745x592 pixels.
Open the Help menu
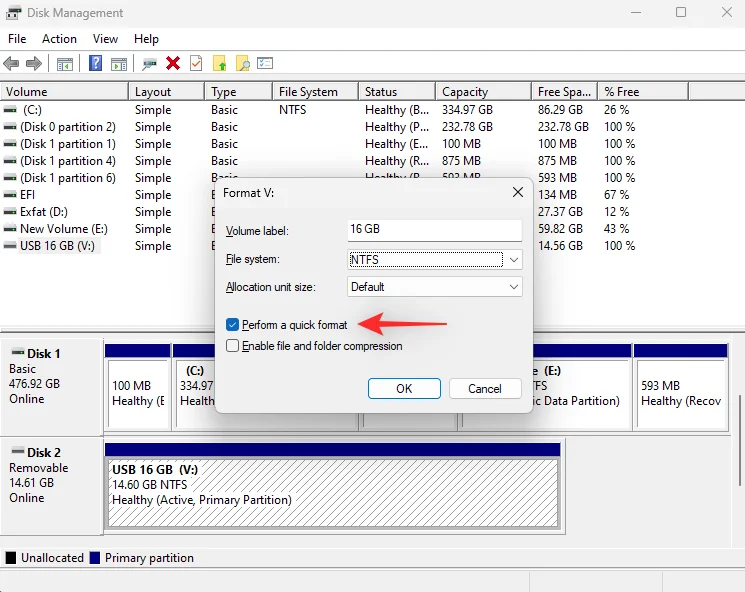(x=146, y=39)
